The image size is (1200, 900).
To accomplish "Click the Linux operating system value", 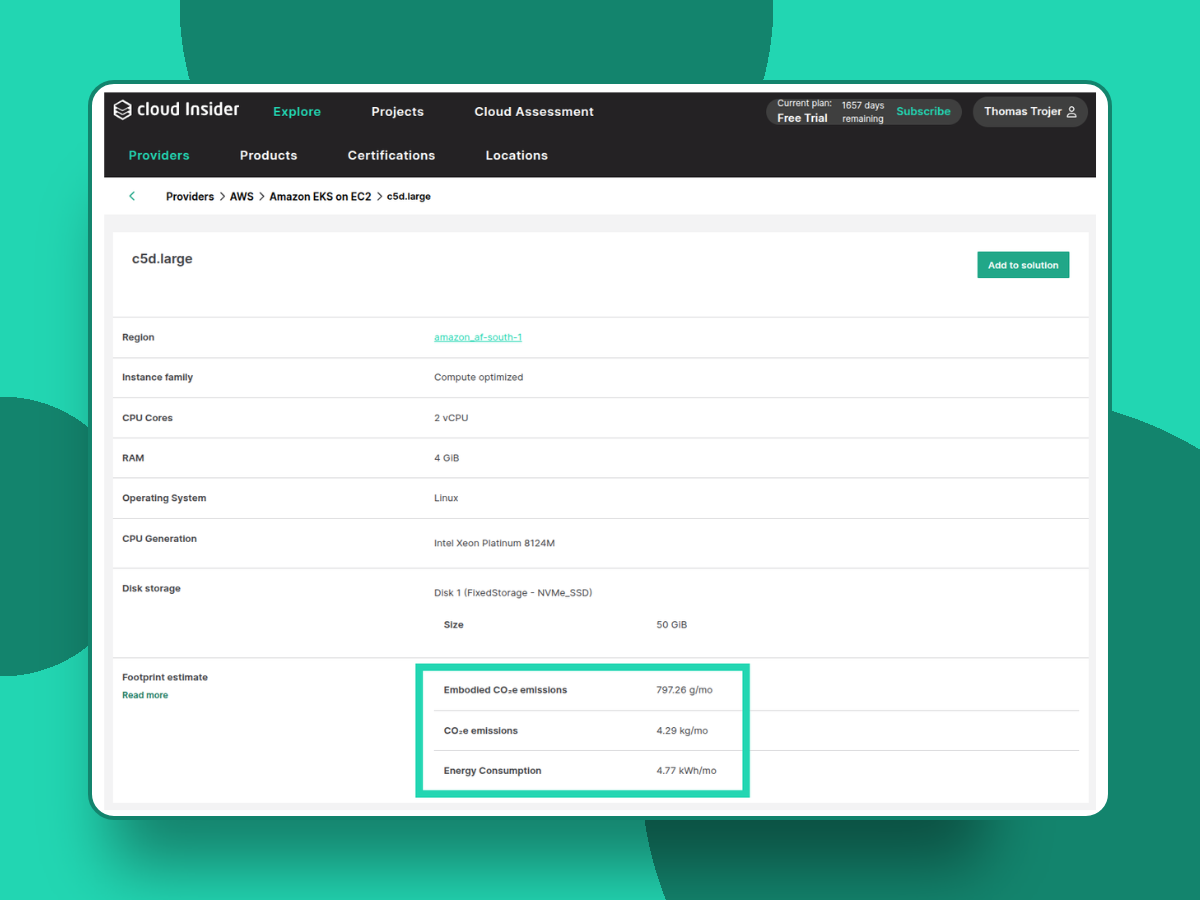I will [446, 498].
